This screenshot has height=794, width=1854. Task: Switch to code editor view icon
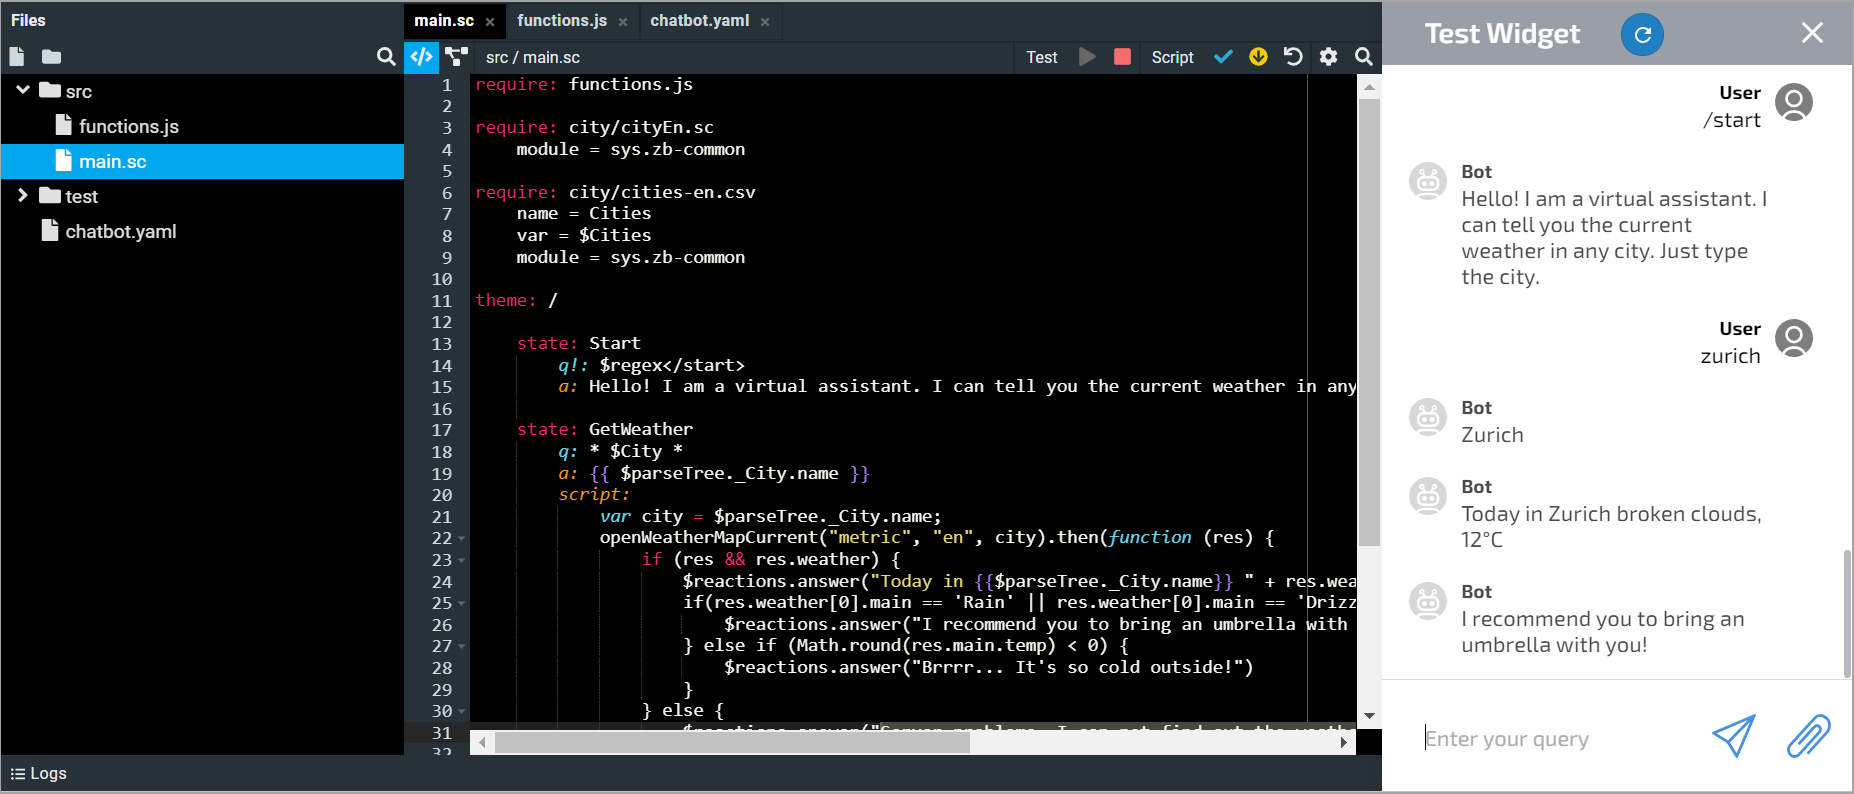coord(422,57)
